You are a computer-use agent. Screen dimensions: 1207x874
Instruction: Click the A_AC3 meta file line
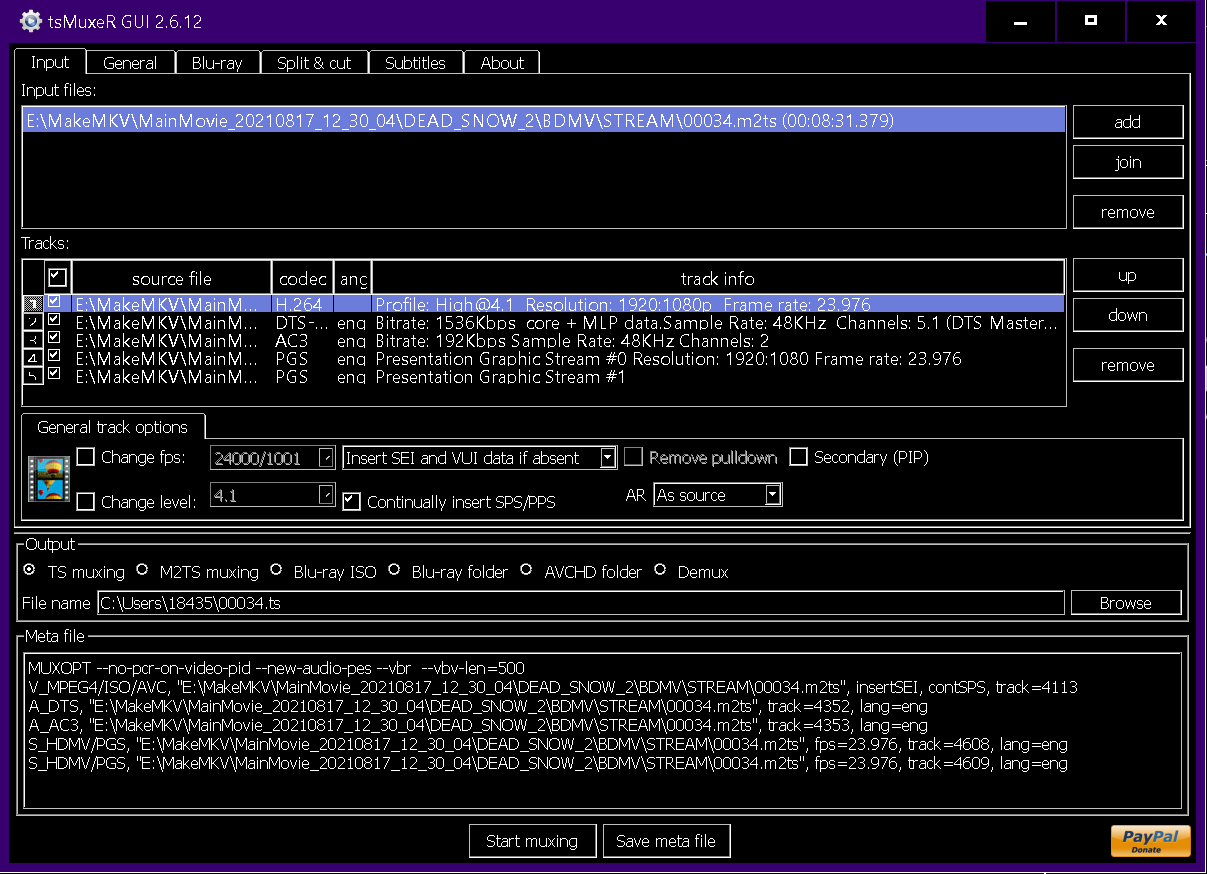(478, 725)
